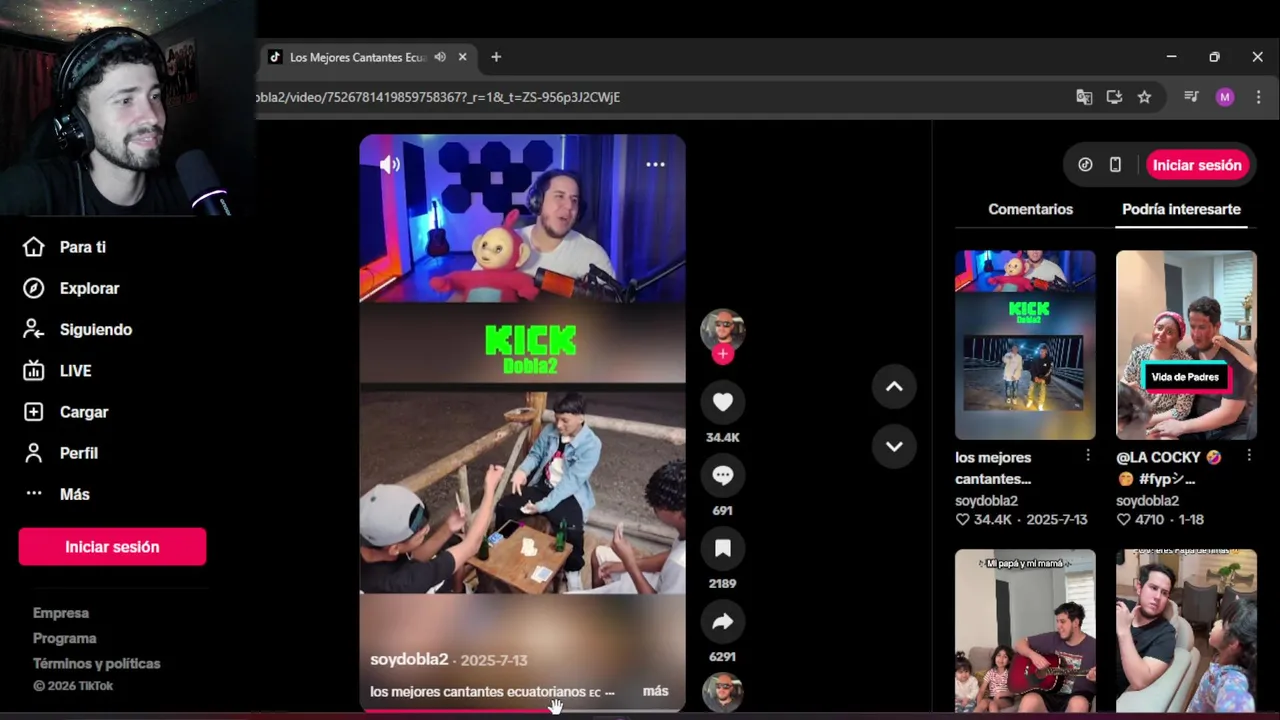The image size is (1280, 720).
Task: Click the sidebar Iniciar sesión button
Action: click(112, 547)
